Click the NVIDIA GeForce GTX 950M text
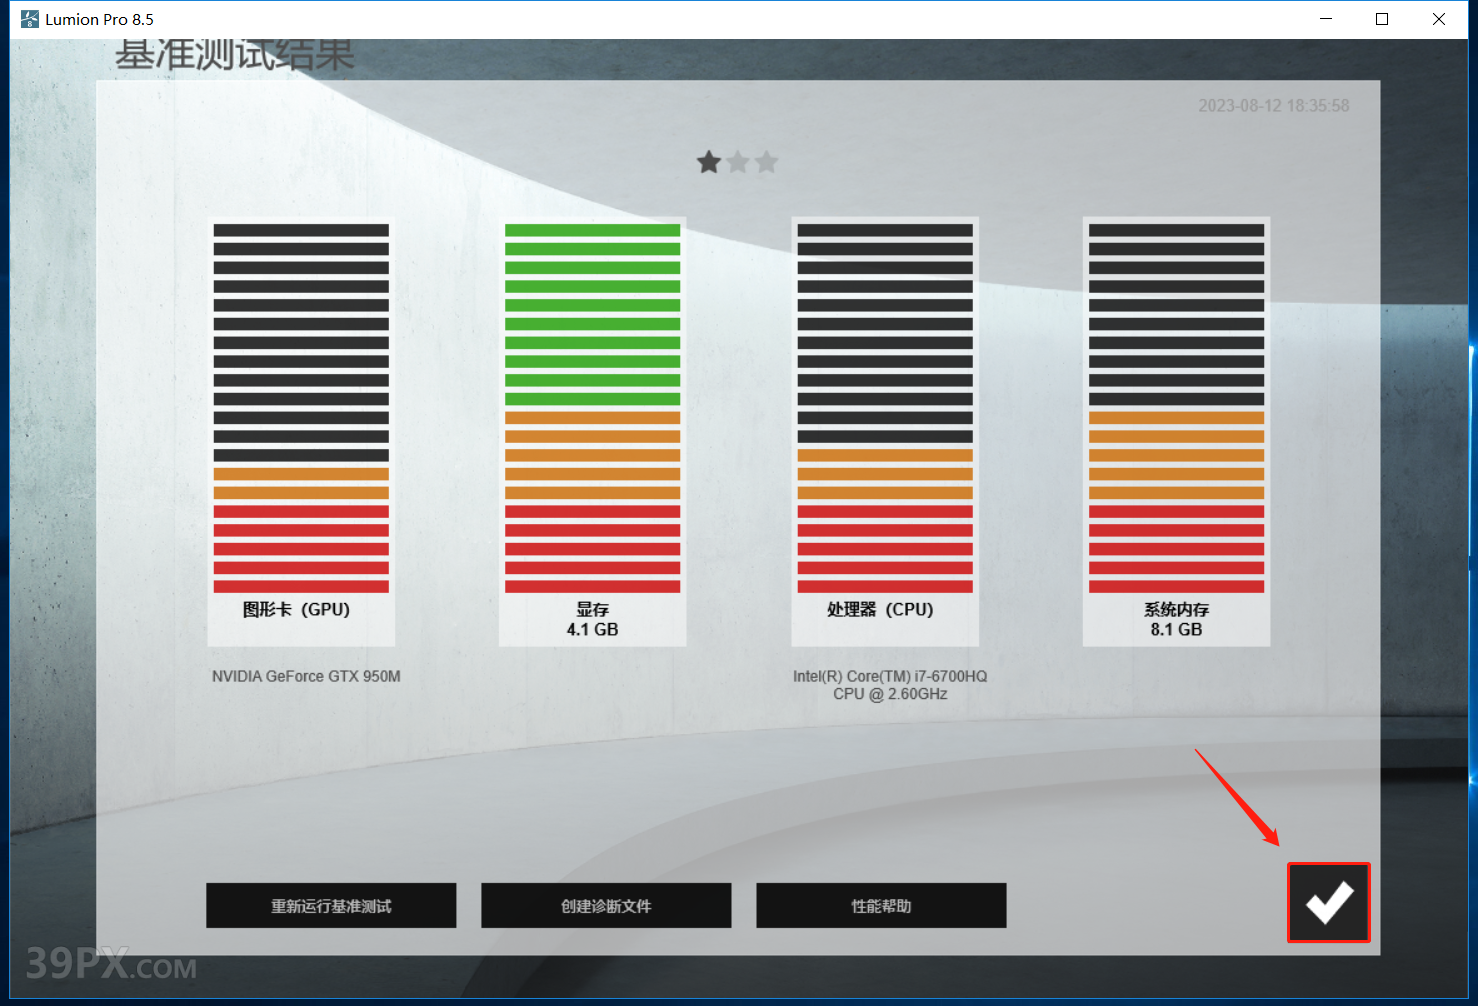This screenshot has width=1478, height=1006. pos(306,677)
